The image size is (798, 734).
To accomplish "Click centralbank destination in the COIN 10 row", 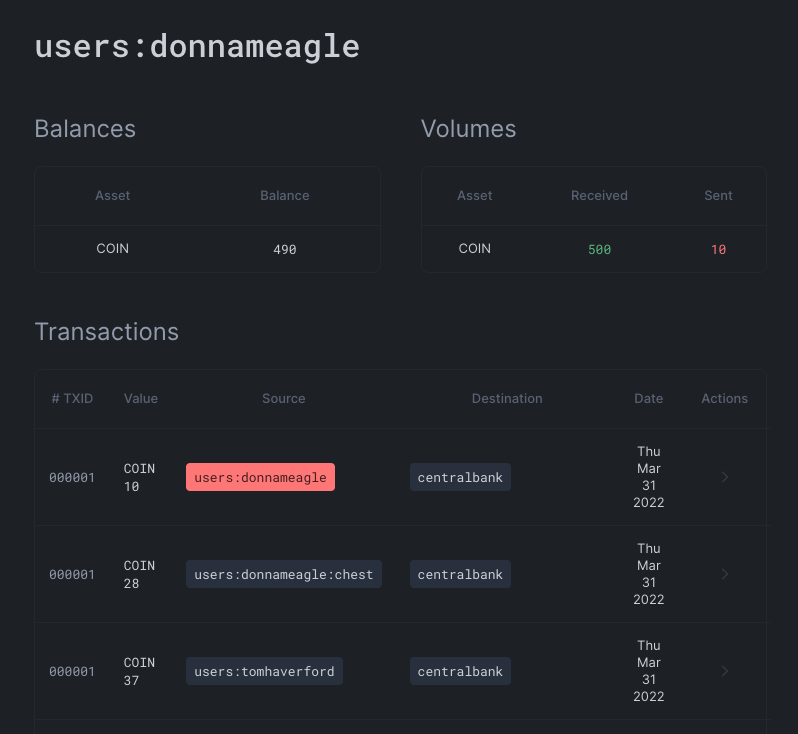I will click(x=460, y=478).
